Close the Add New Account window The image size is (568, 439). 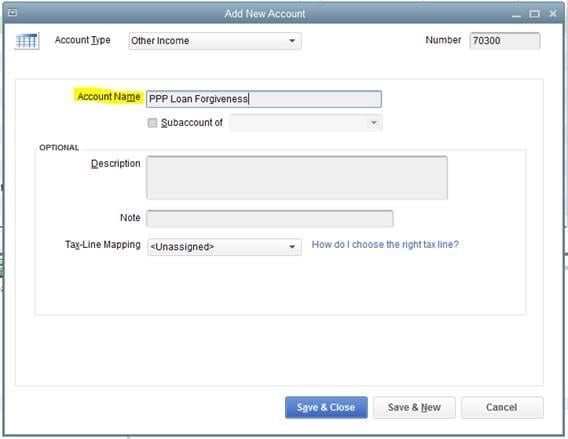[553, 14]
